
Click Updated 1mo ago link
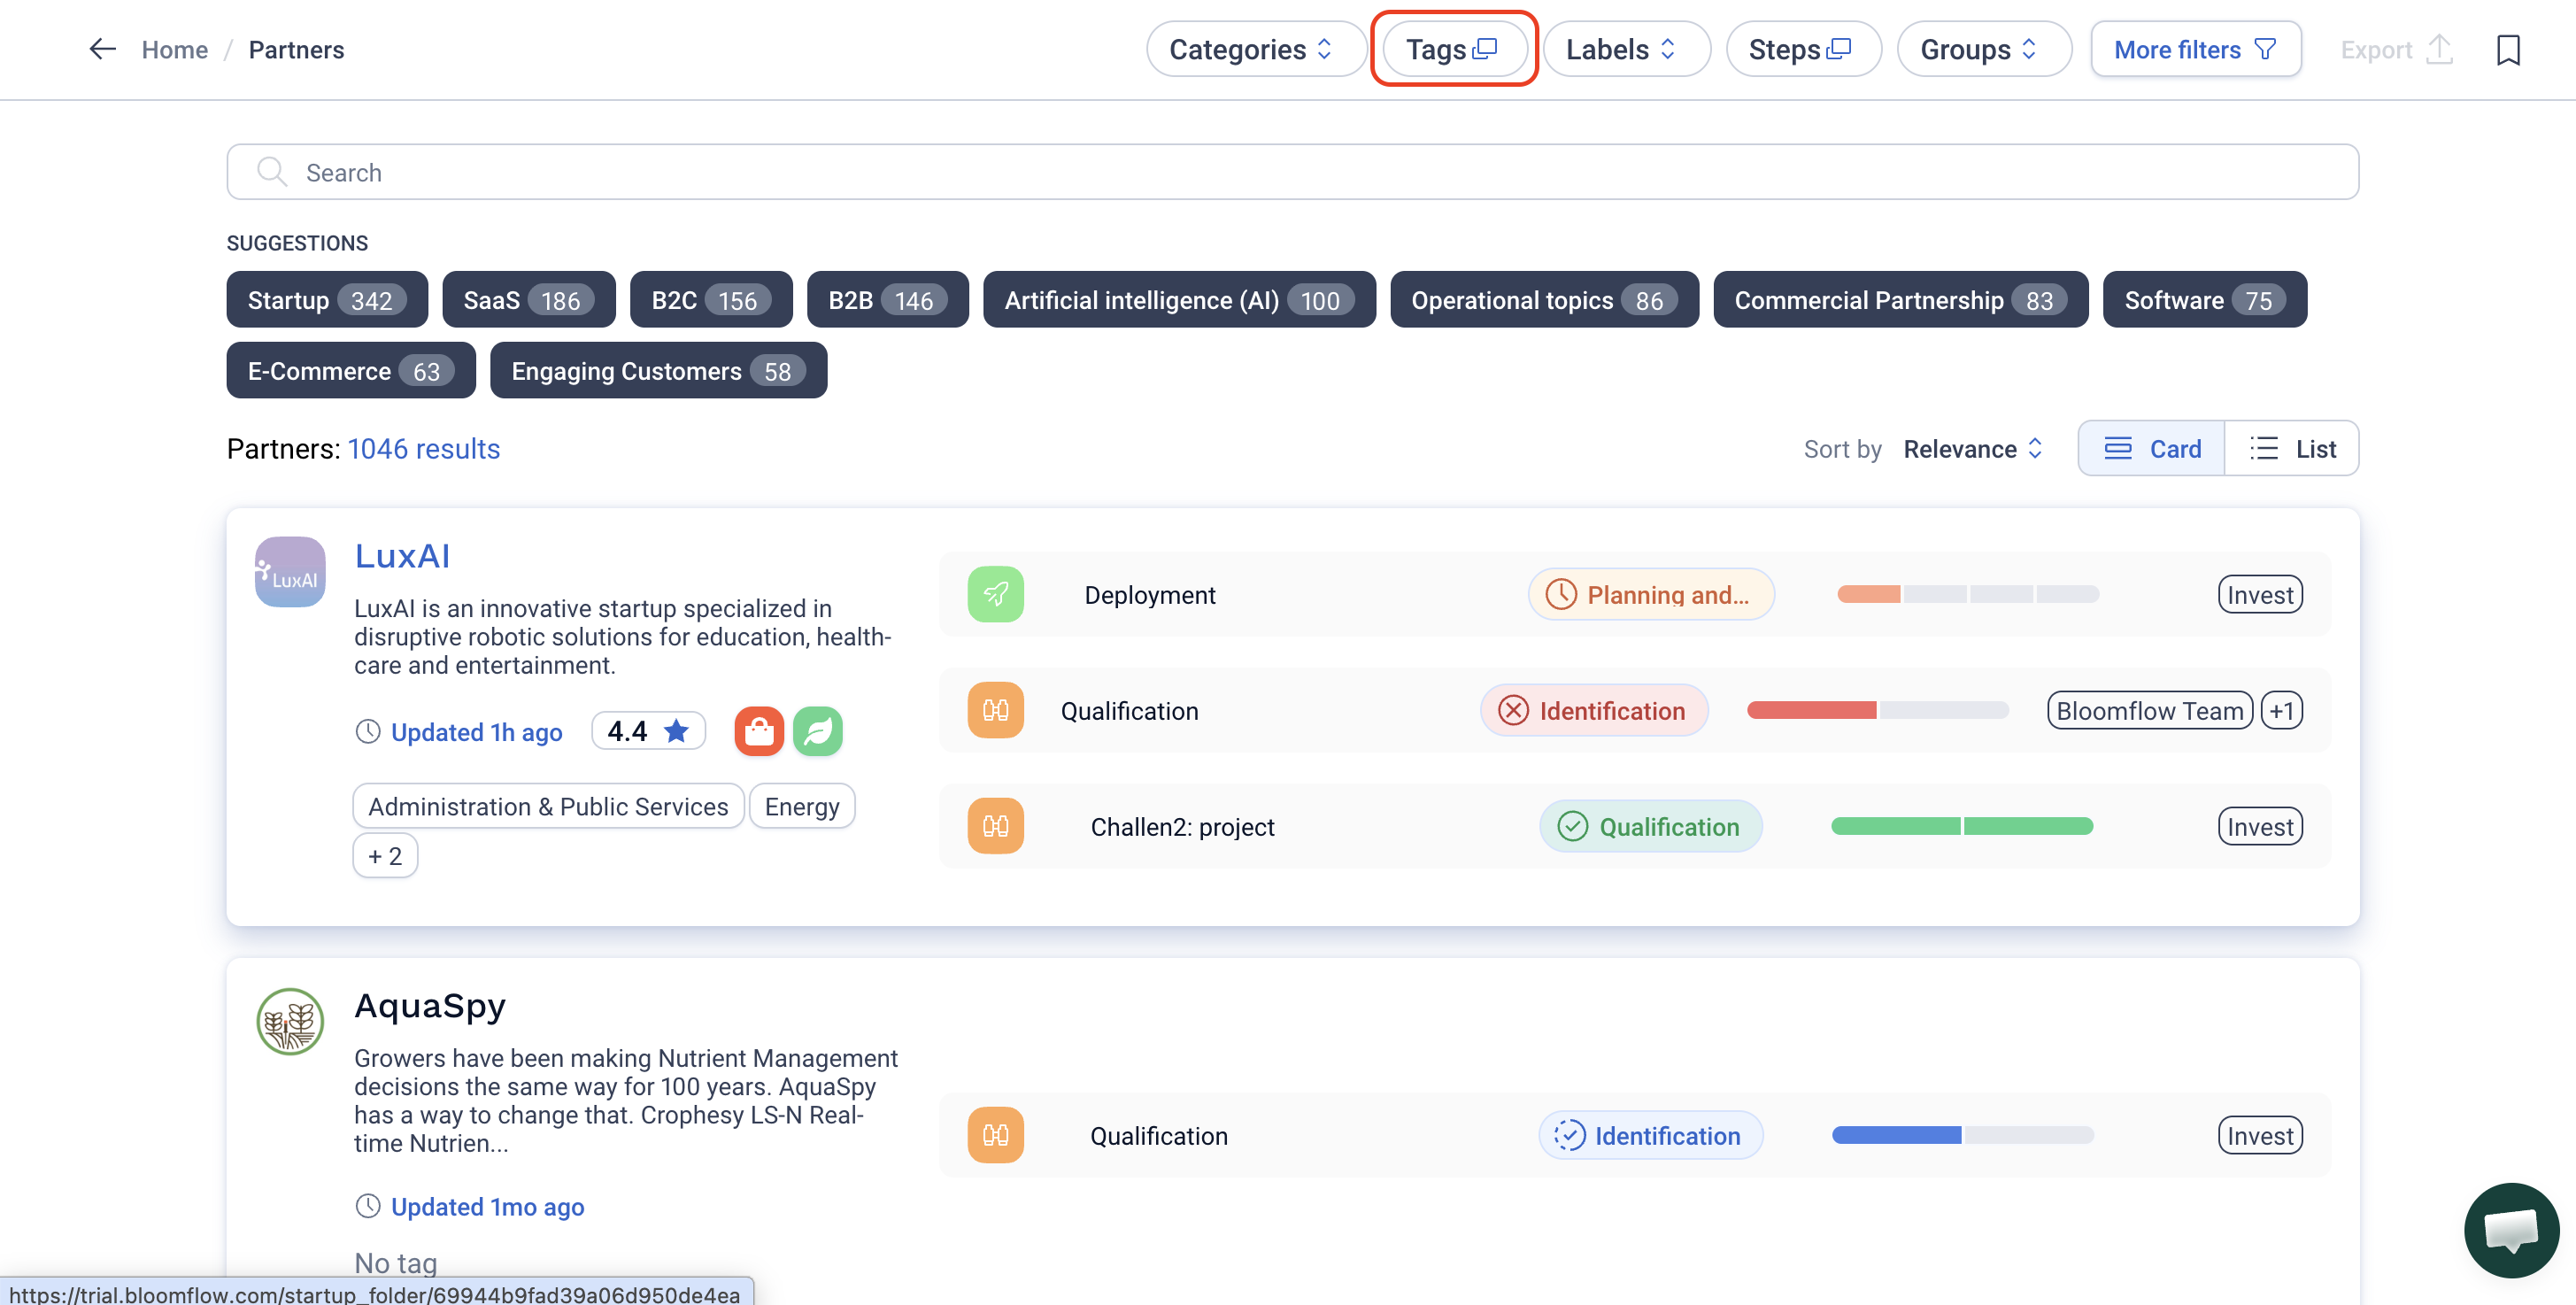[x=487, y=1207]
